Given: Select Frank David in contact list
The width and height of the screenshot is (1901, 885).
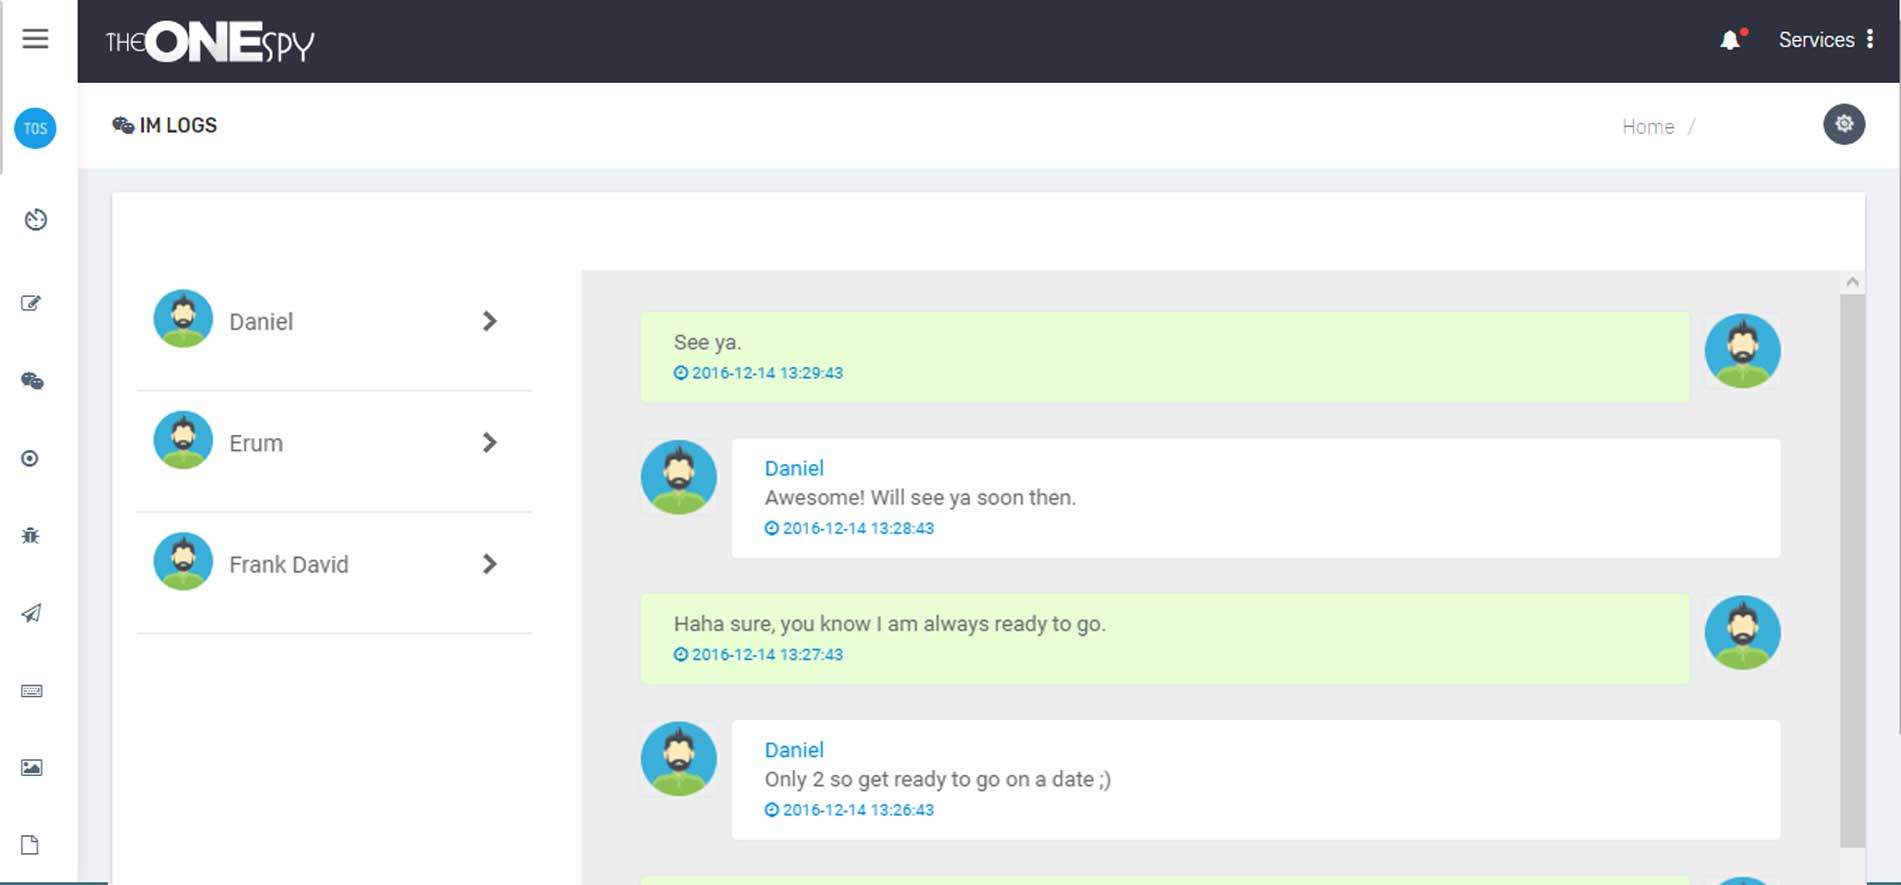Looking at the screenshot, I should 288,565.
